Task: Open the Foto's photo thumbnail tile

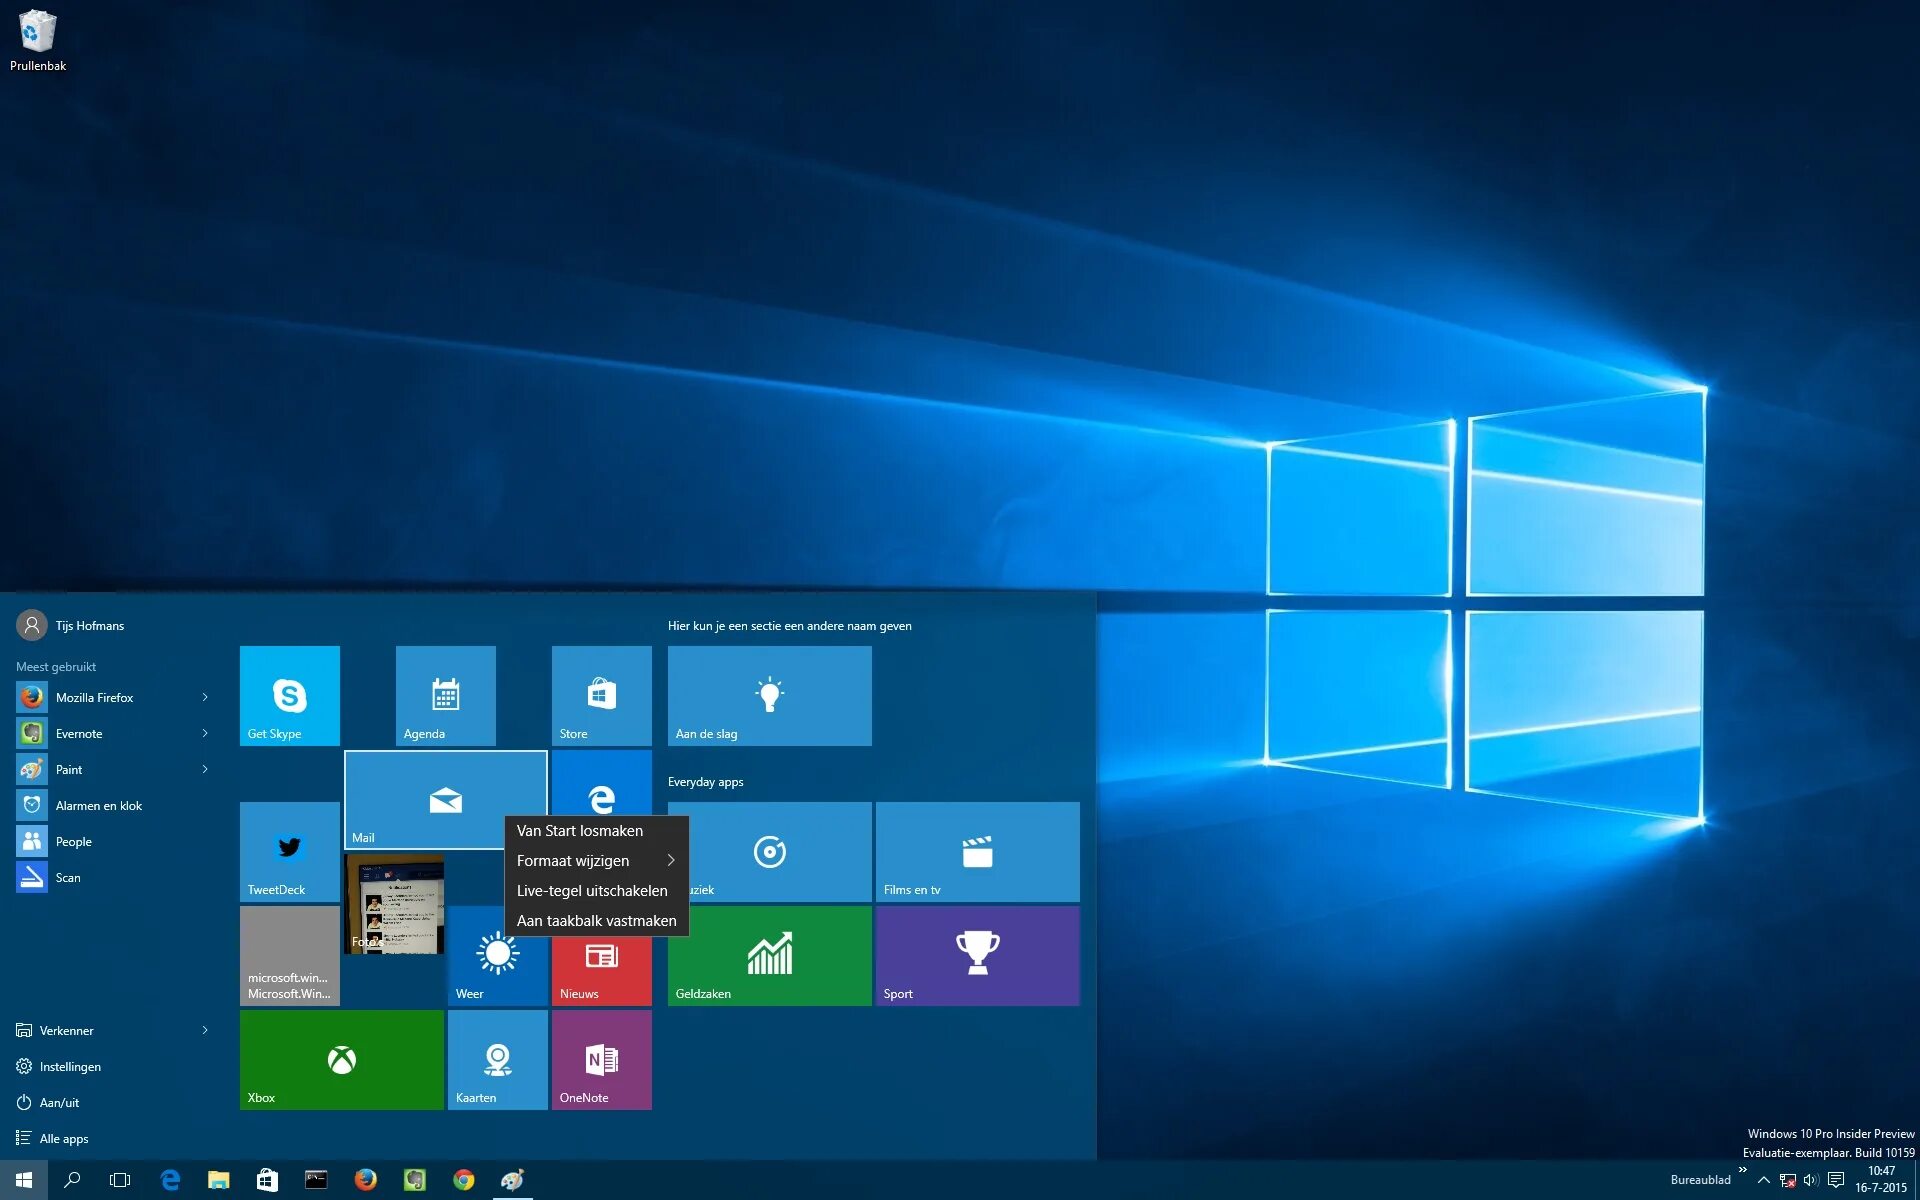Action: (x=394, y=905)
